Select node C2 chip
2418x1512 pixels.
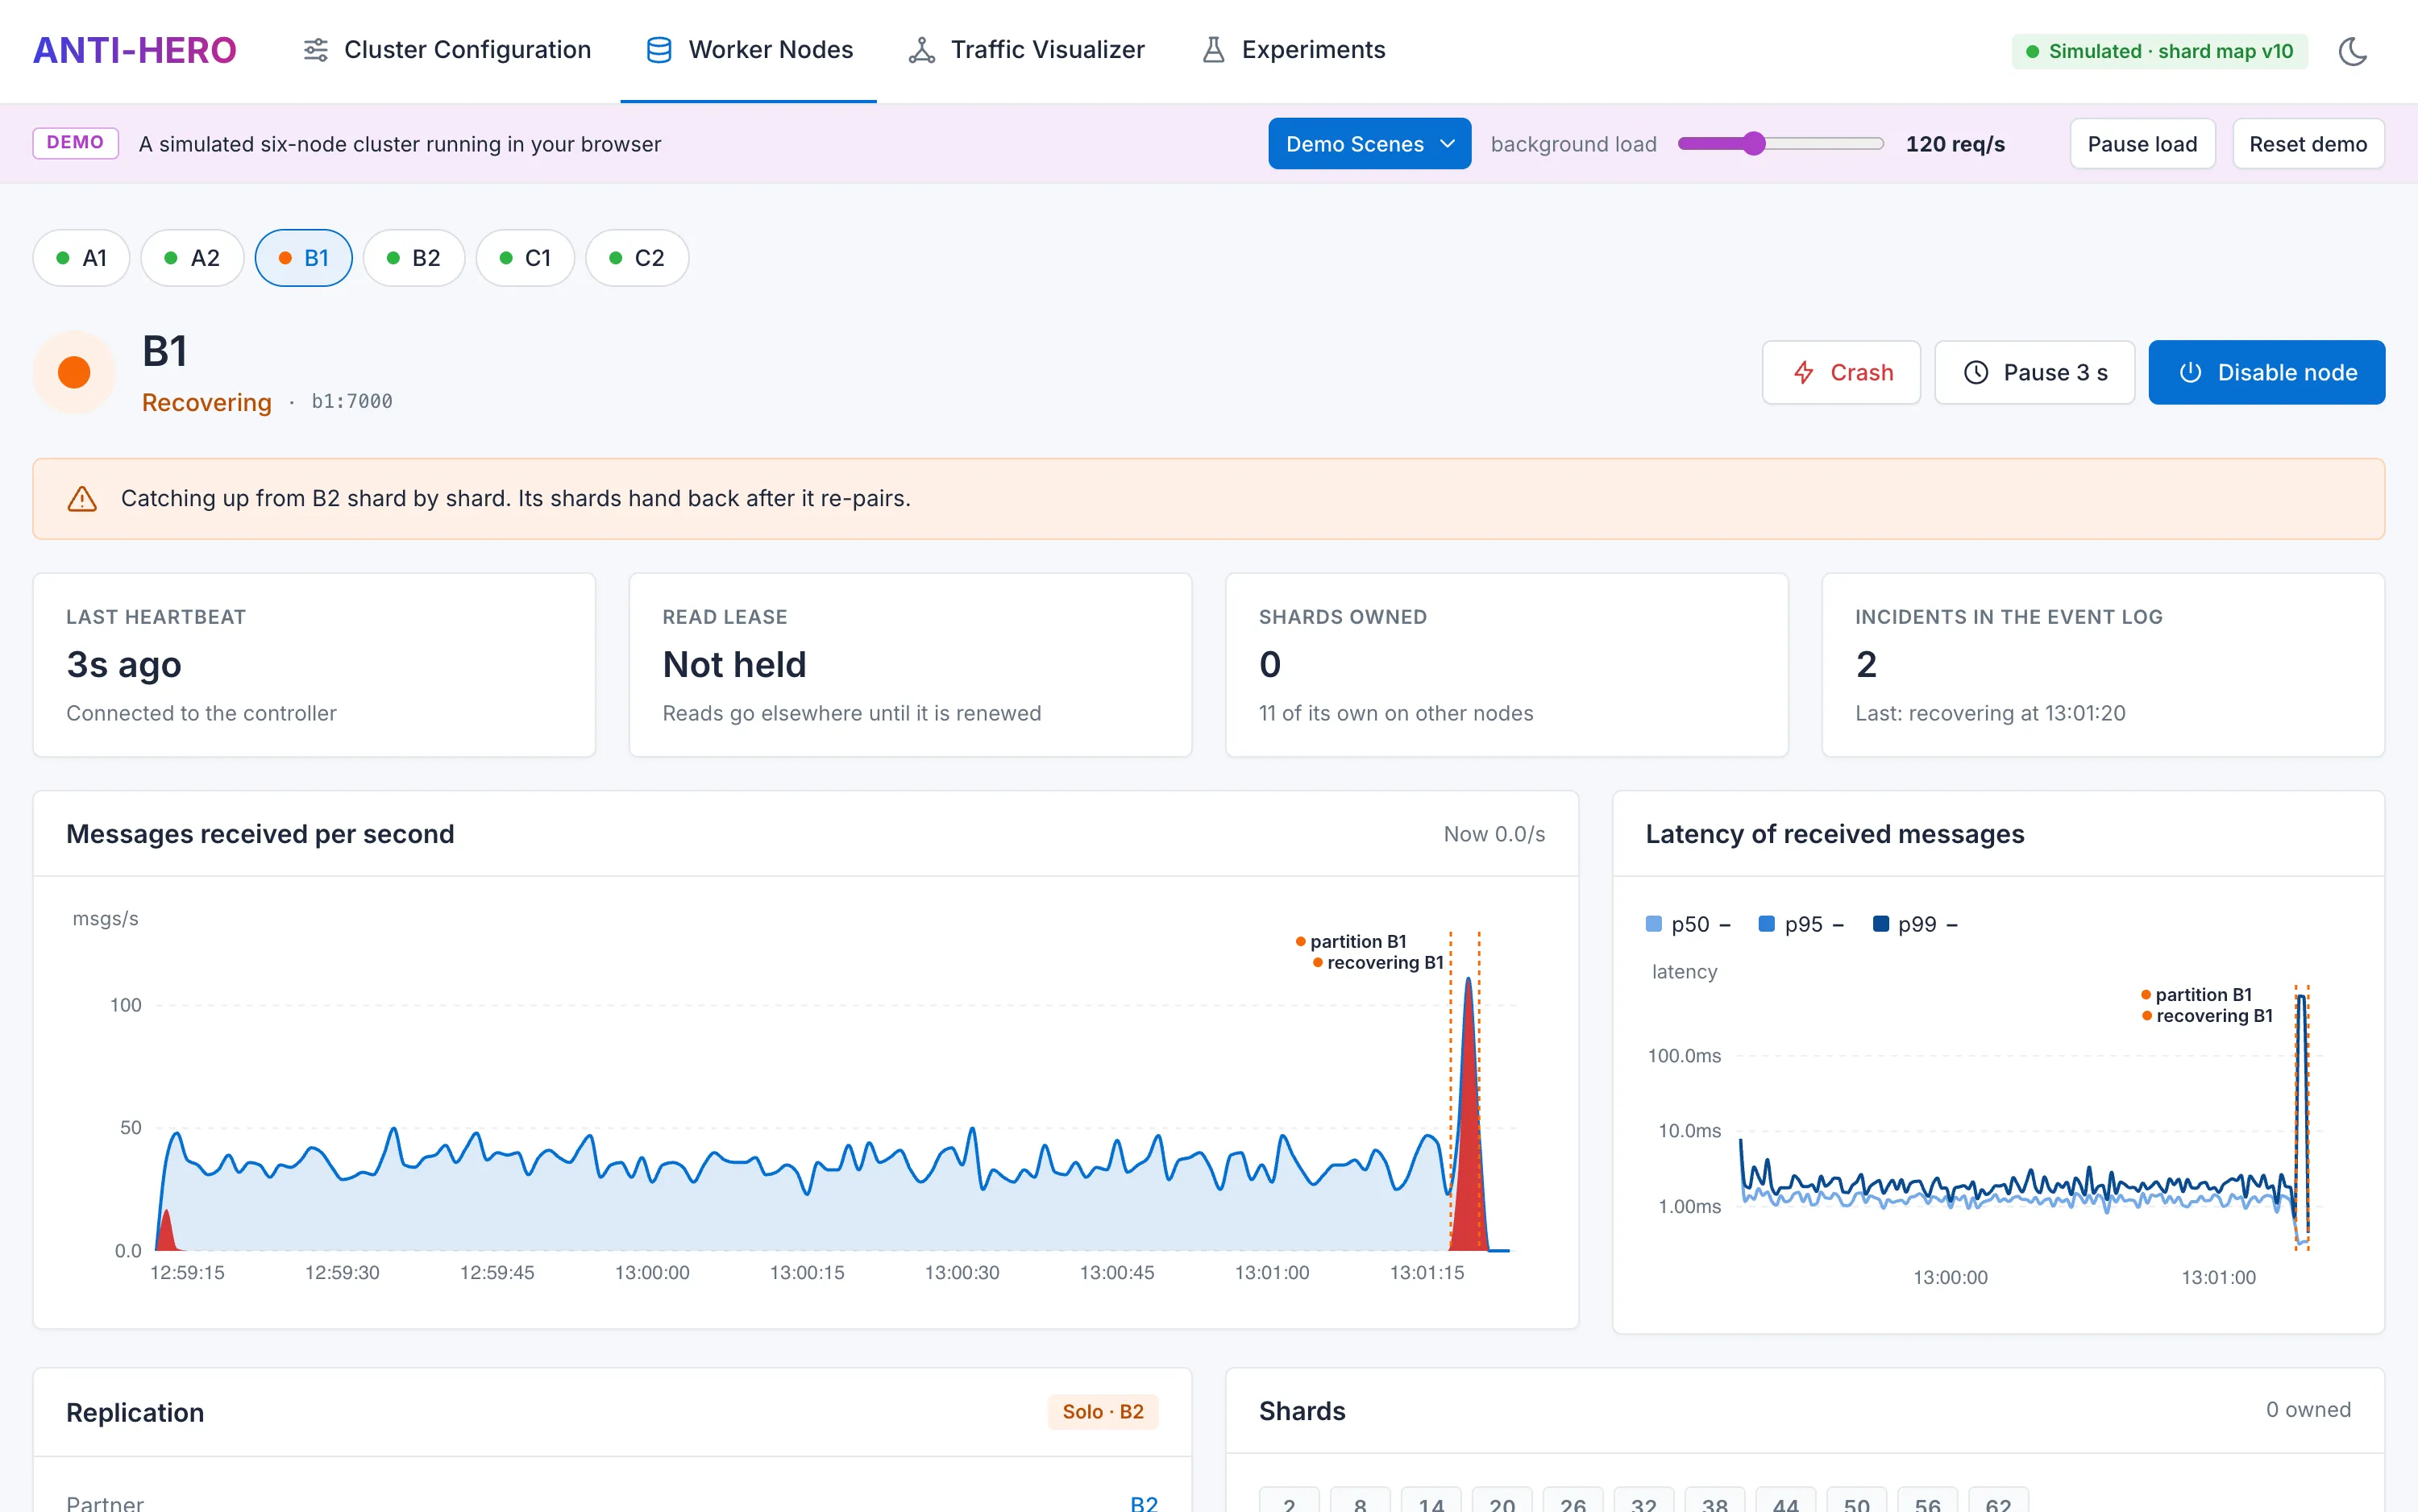[637, 258]
